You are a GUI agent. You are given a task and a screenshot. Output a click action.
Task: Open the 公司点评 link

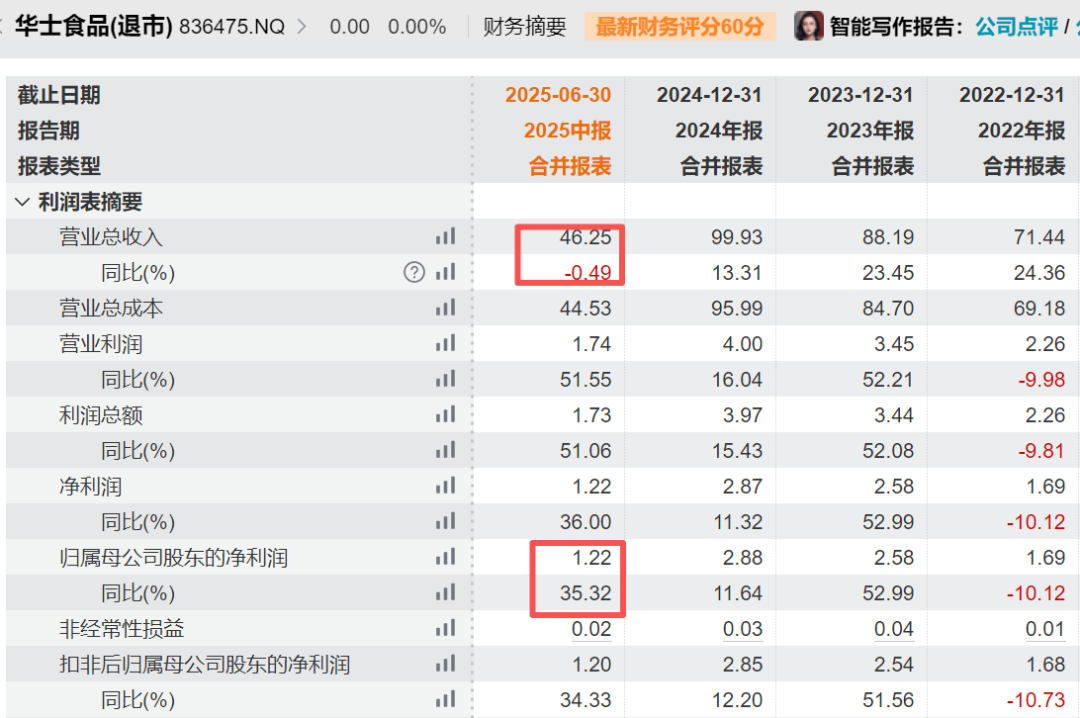(x=1017, y=25)
